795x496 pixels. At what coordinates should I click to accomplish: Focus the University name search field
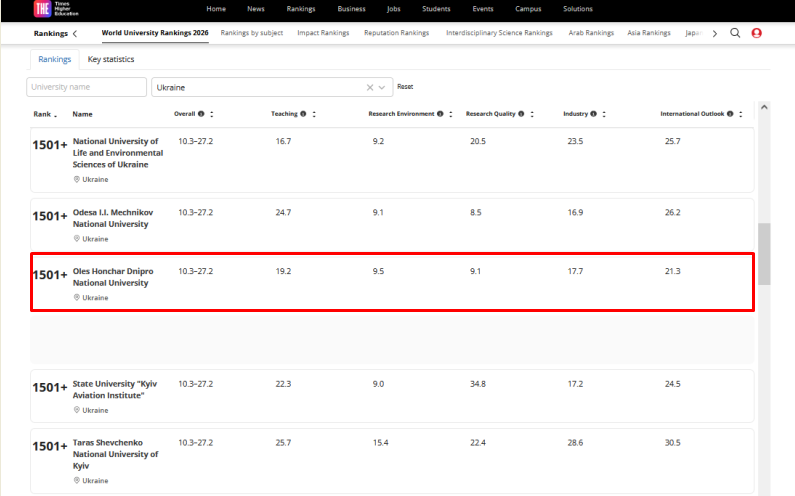click(x=86, y=88)
